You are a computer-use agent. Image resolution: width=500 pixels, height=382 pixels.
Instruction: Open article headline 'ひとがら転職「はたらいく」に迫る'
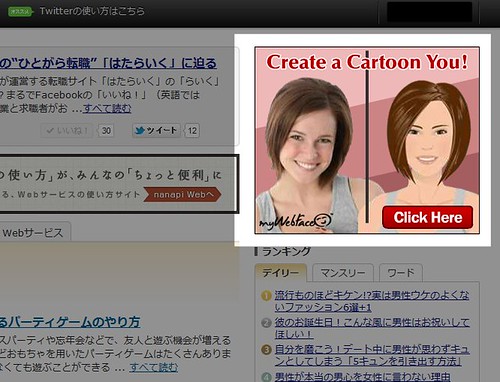[108, 63]
